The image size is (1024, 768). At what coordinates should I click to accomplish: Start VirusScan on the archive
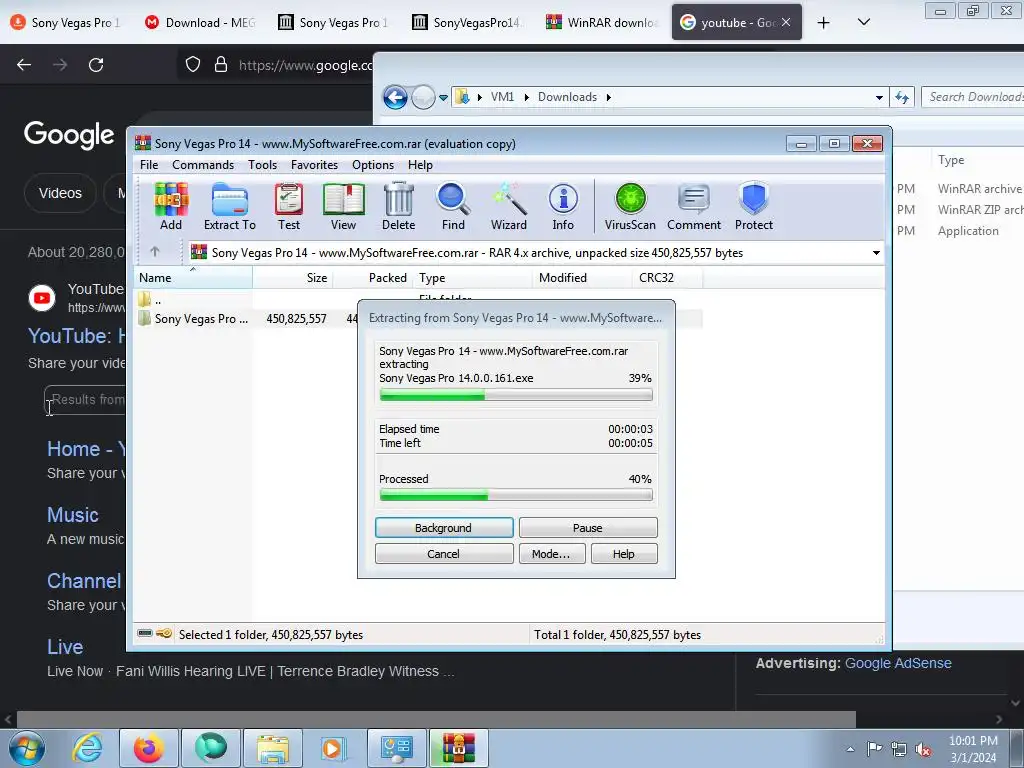pyautogui.click(x=630, y=206)
